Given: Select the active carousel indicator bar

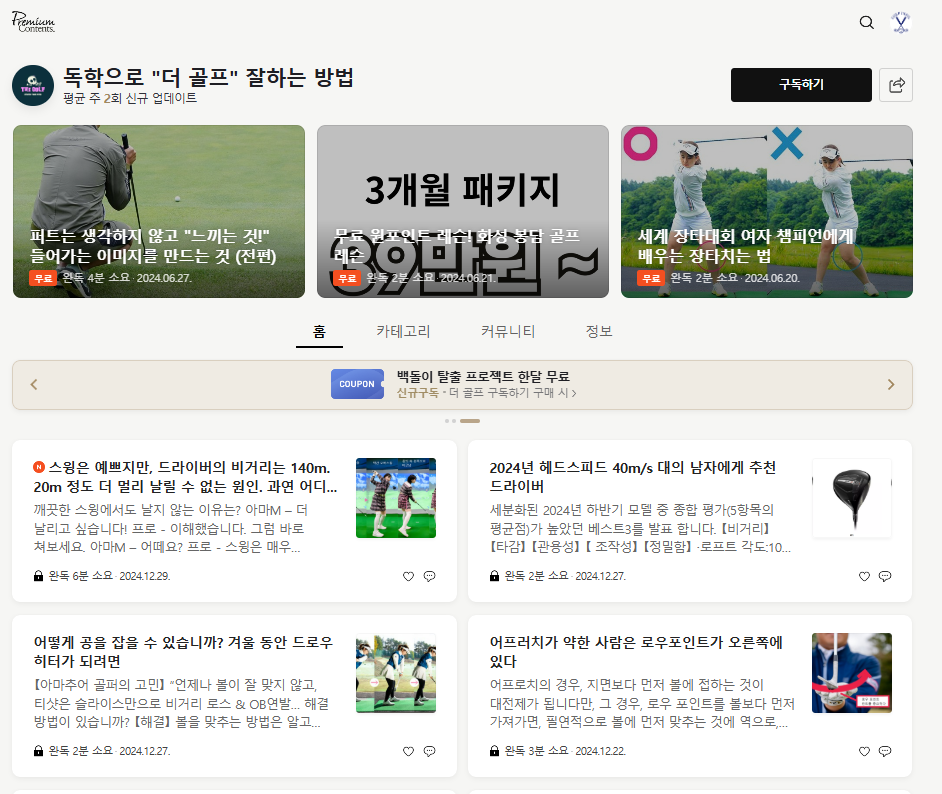Looking at the screenshot, I should [x=470, y=421].
